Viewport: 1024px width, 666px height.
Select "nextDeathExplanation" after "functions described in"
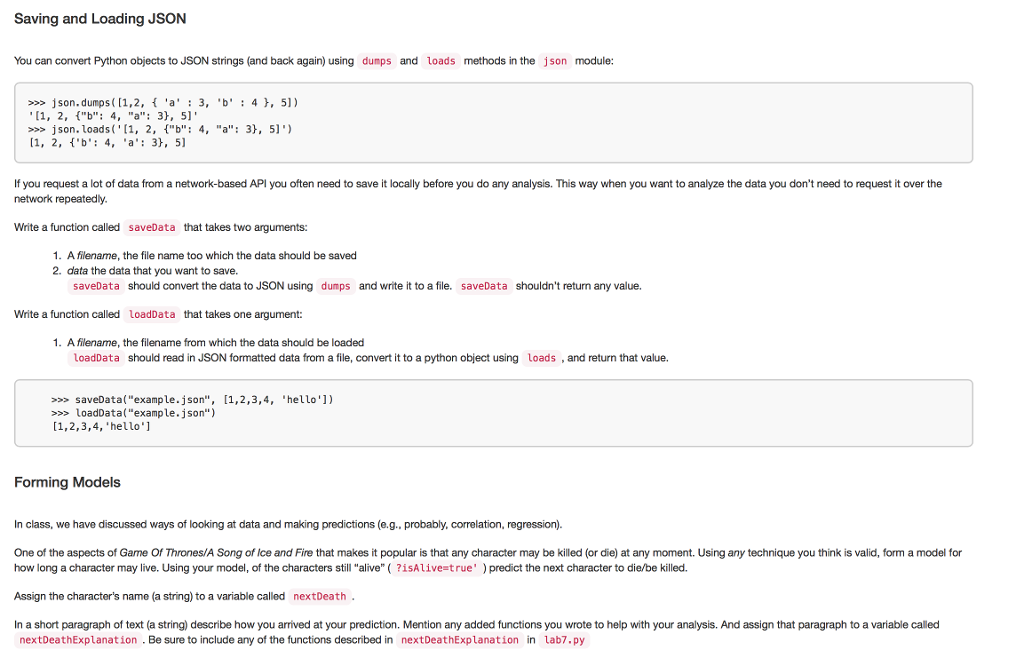(460, 640)
